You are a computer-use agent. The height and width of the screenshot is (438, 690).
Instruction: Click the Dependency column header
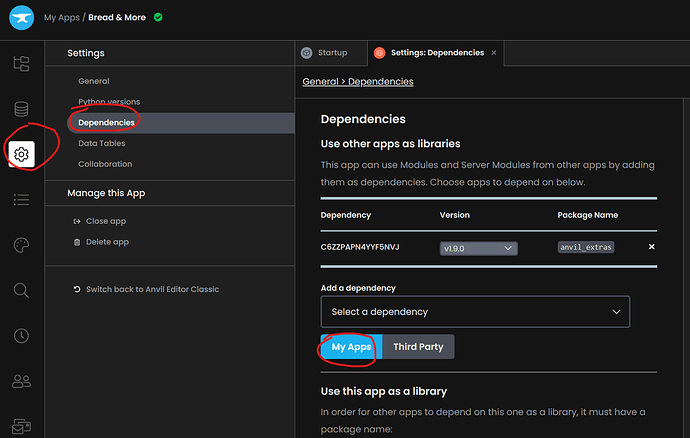click(x=346, y=215)
